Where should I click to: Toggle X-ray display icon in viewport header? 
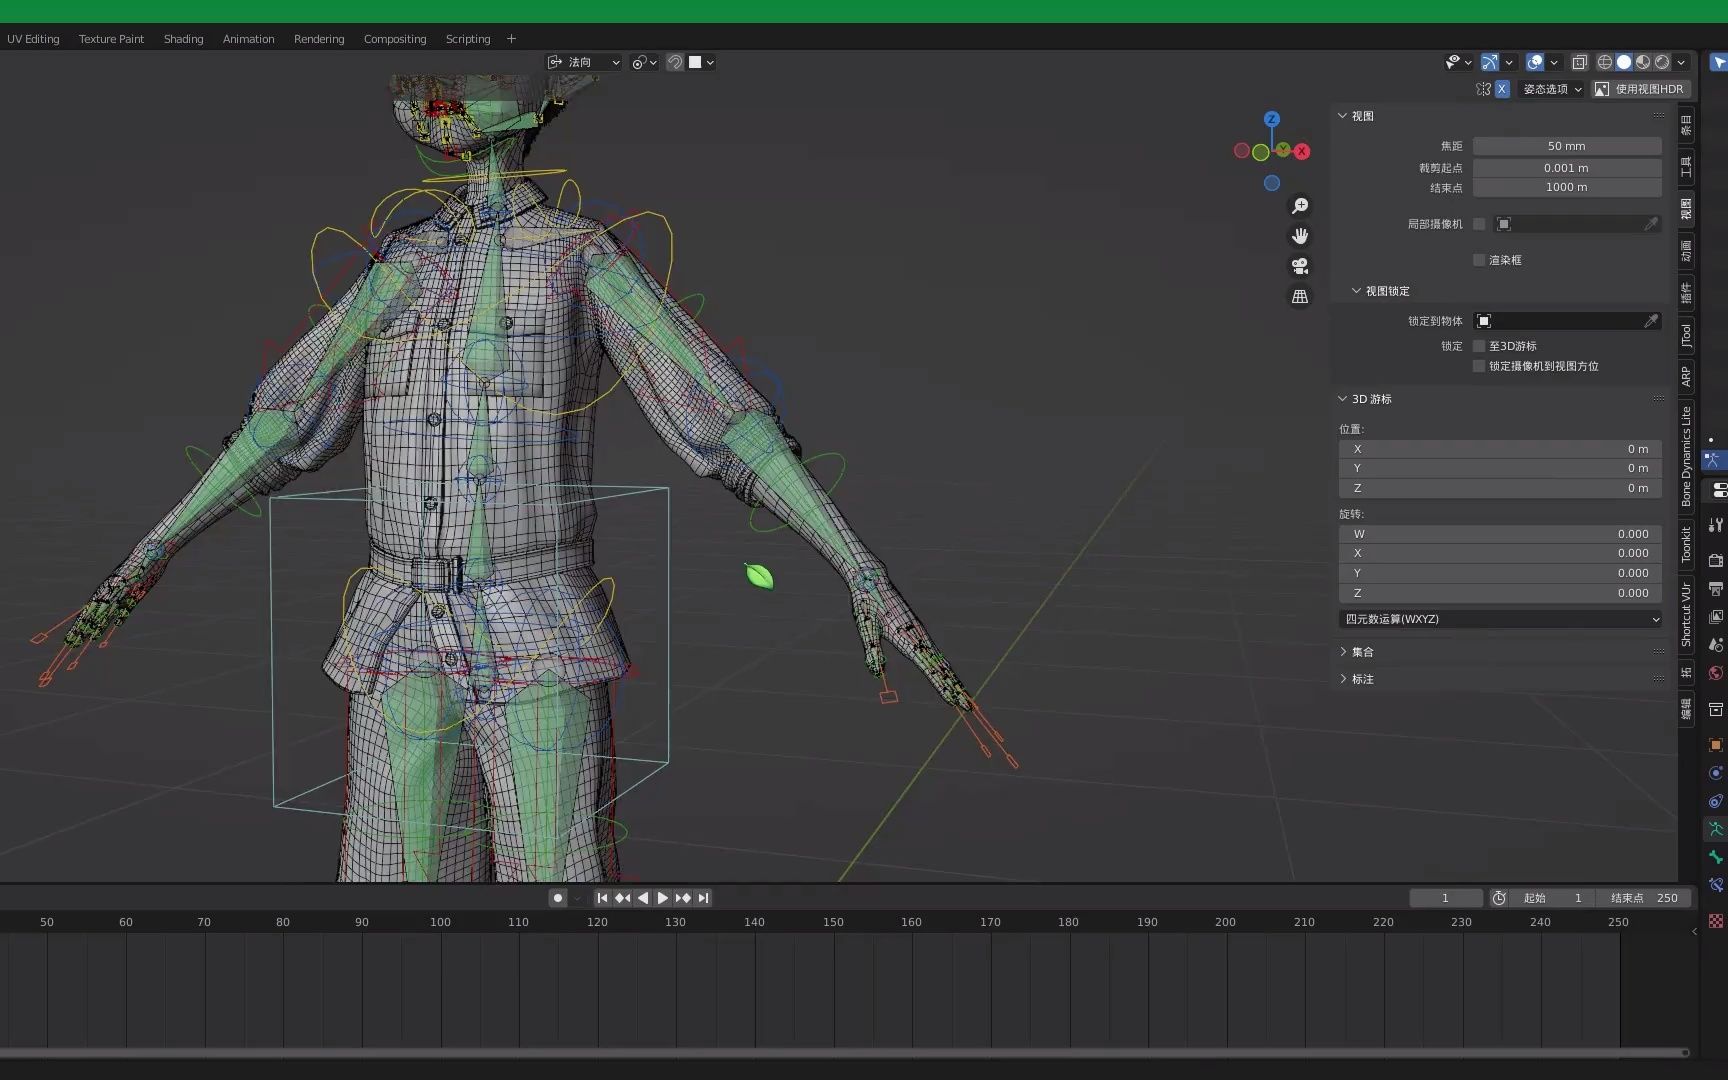click(1580, 62)
